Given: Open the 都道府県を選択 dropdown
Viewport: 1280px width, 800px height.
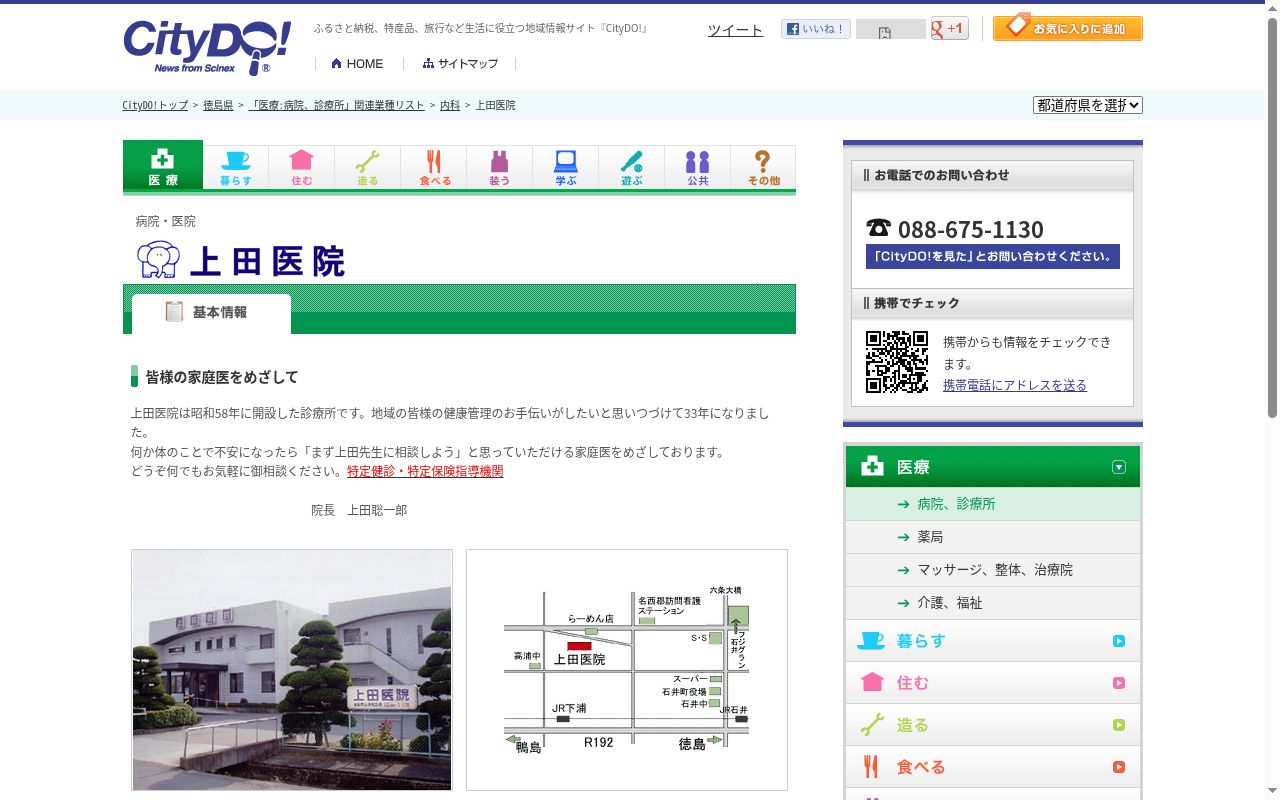Looking at the screenshot, I should [1088, 105].
